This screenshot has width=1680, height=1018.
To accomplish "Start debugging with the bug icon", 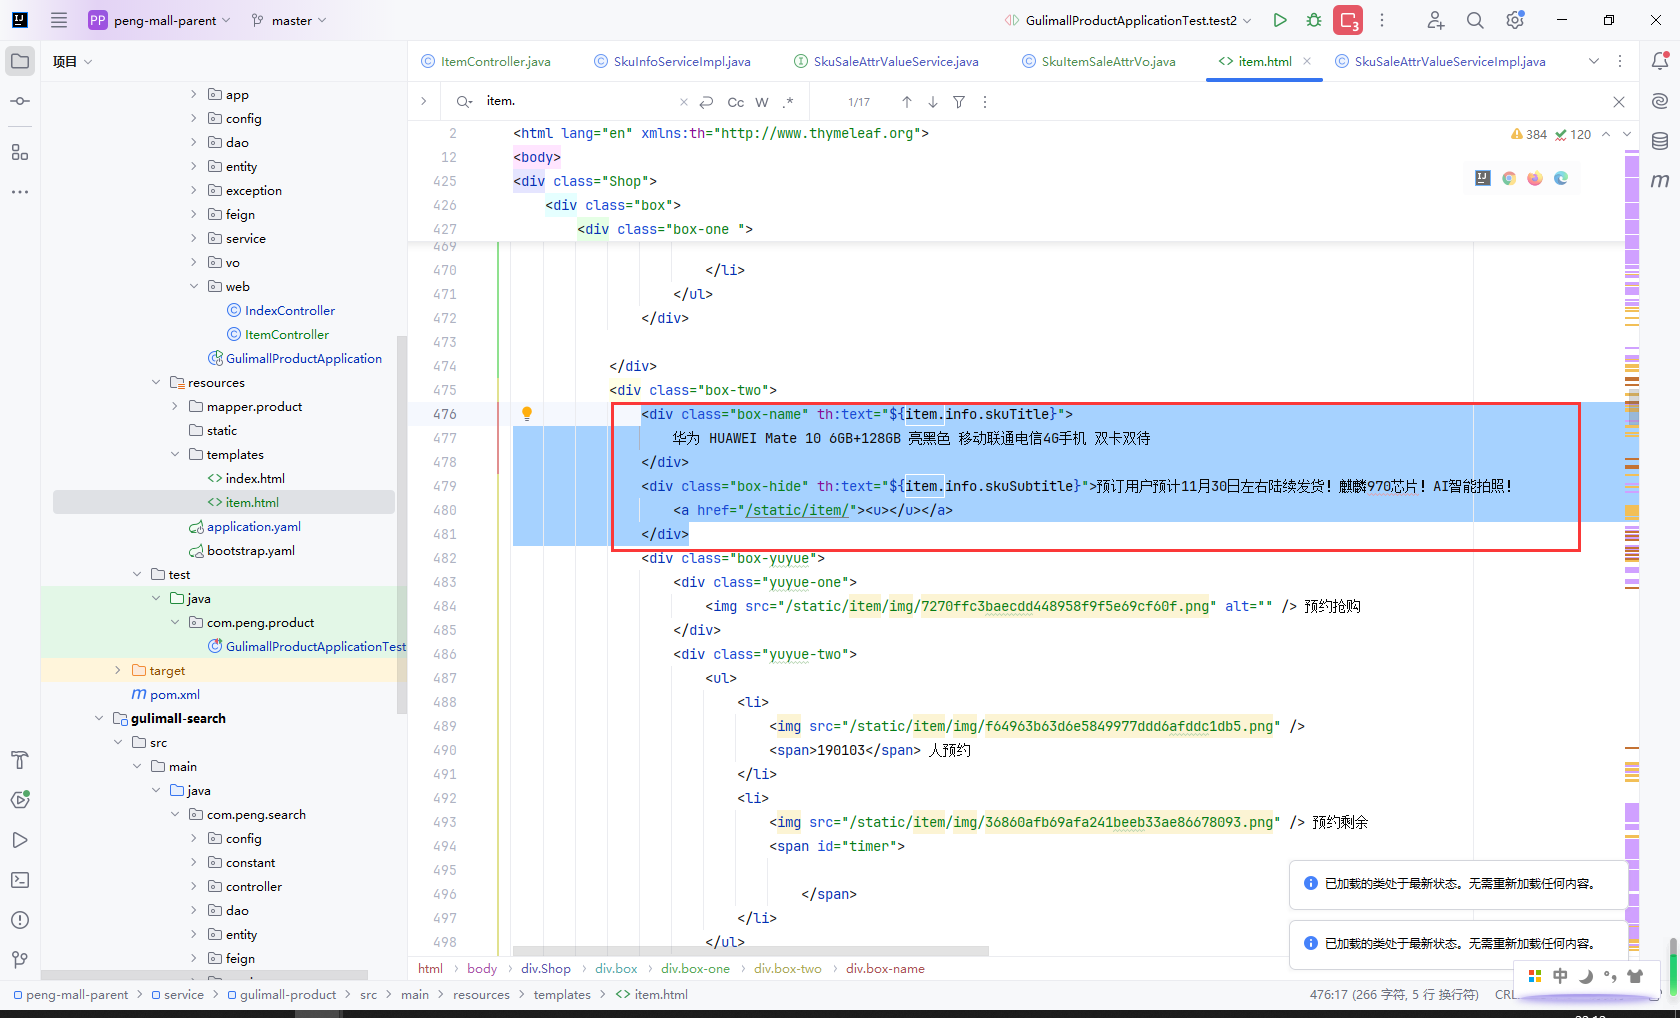I will (x=1314, y=20).
